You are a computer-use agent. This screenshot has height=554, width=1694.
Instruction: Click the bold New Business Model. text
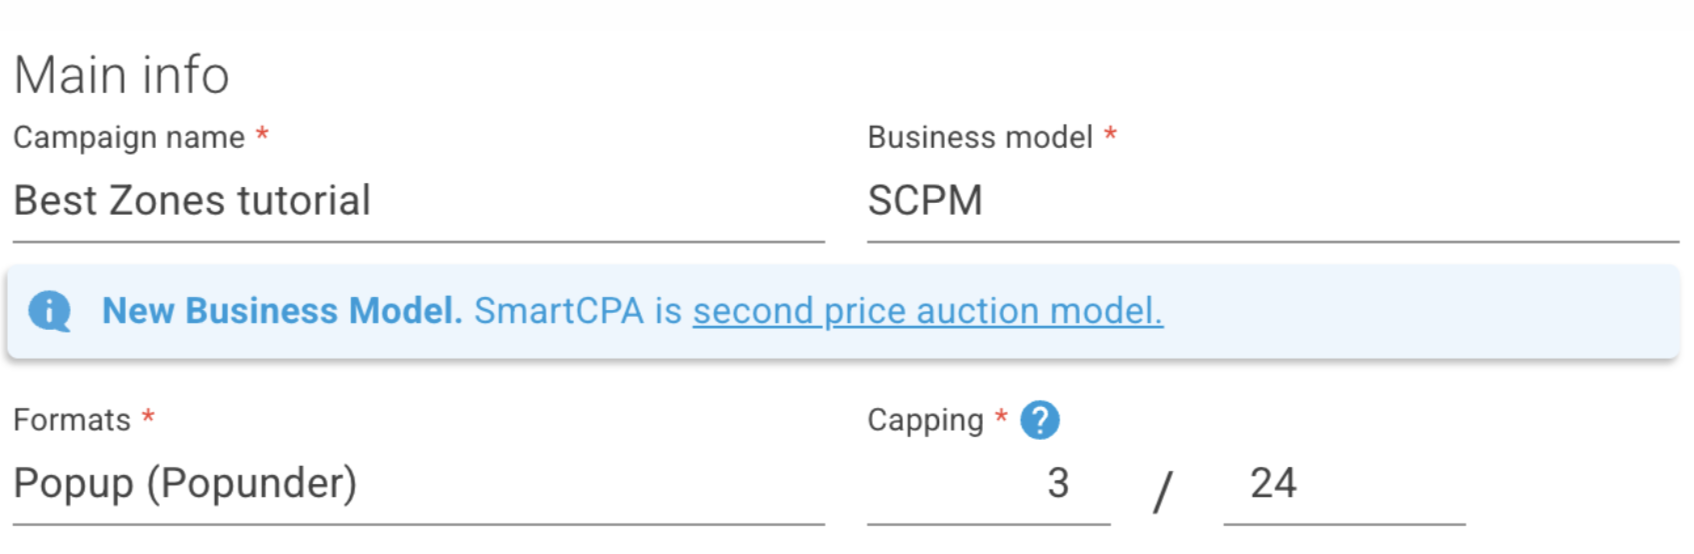coord(282,311)
